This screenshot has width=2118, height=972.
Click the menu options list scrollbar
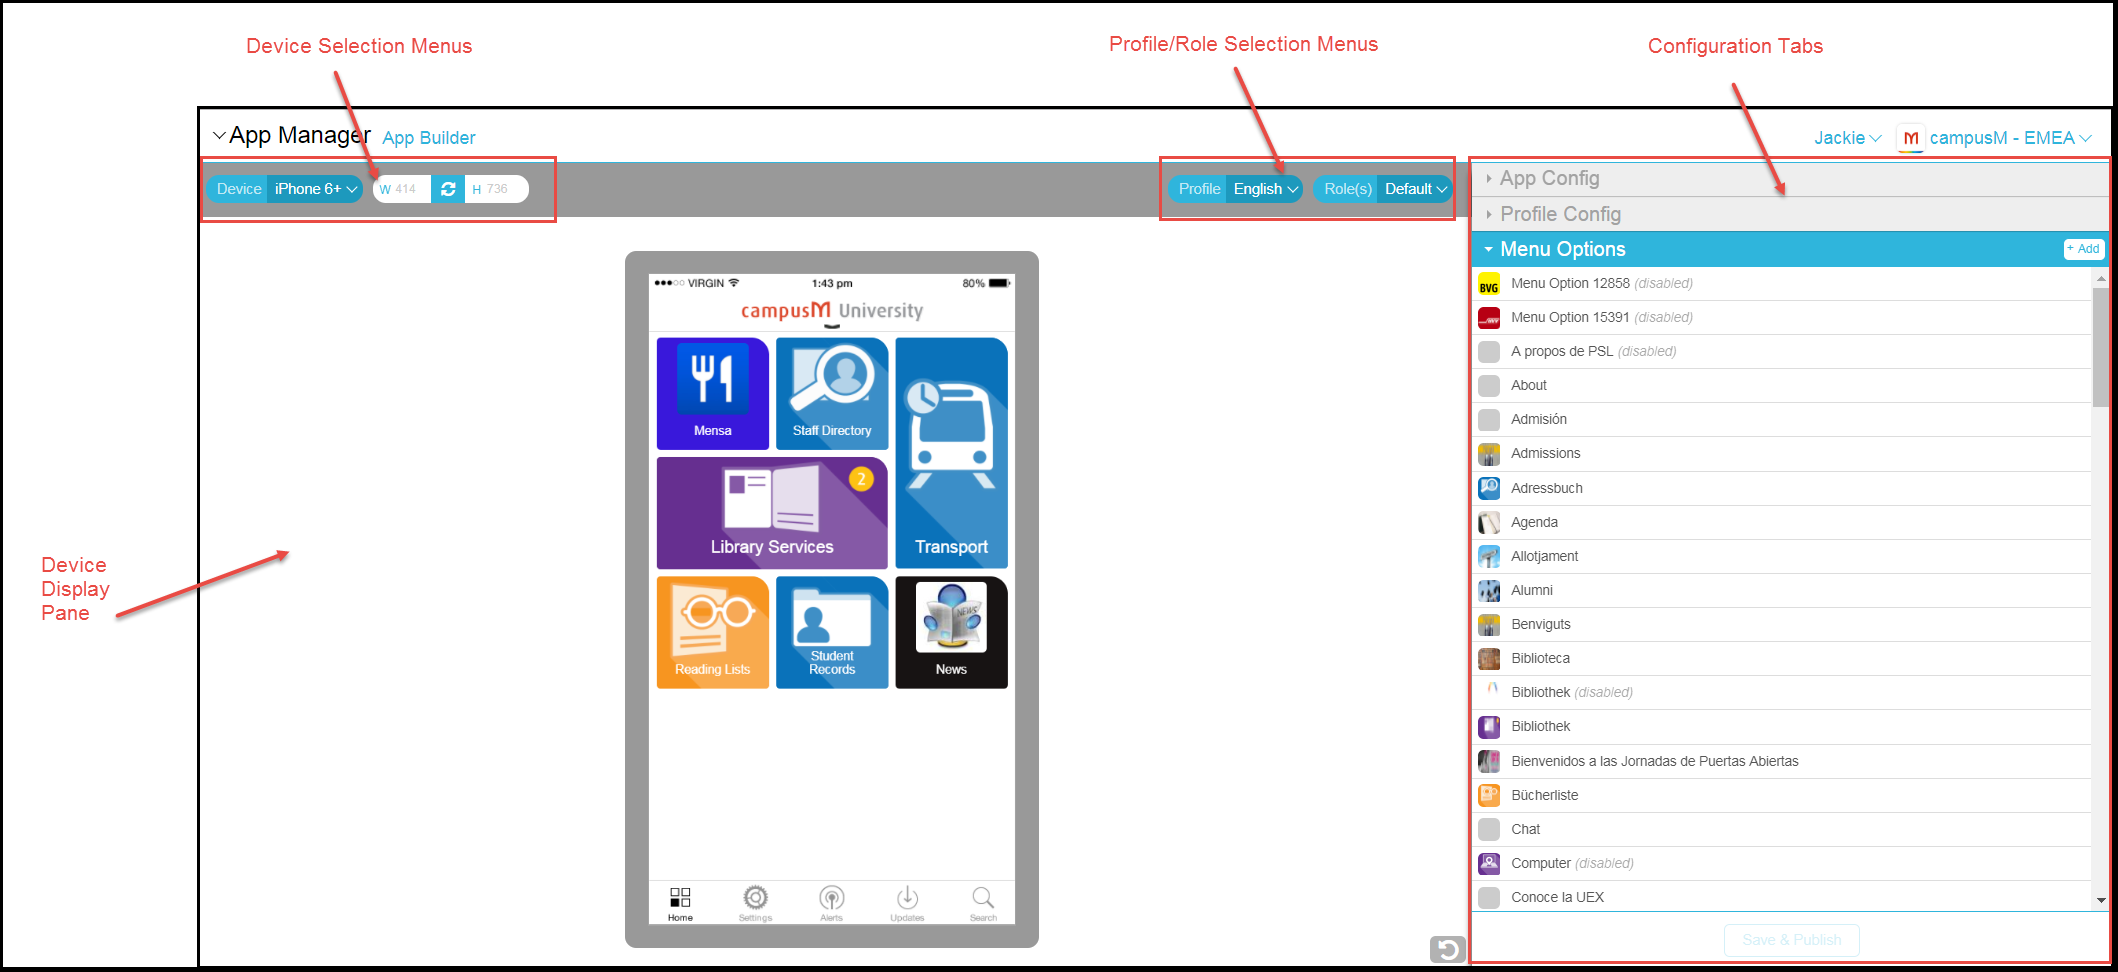point(2100,346)
